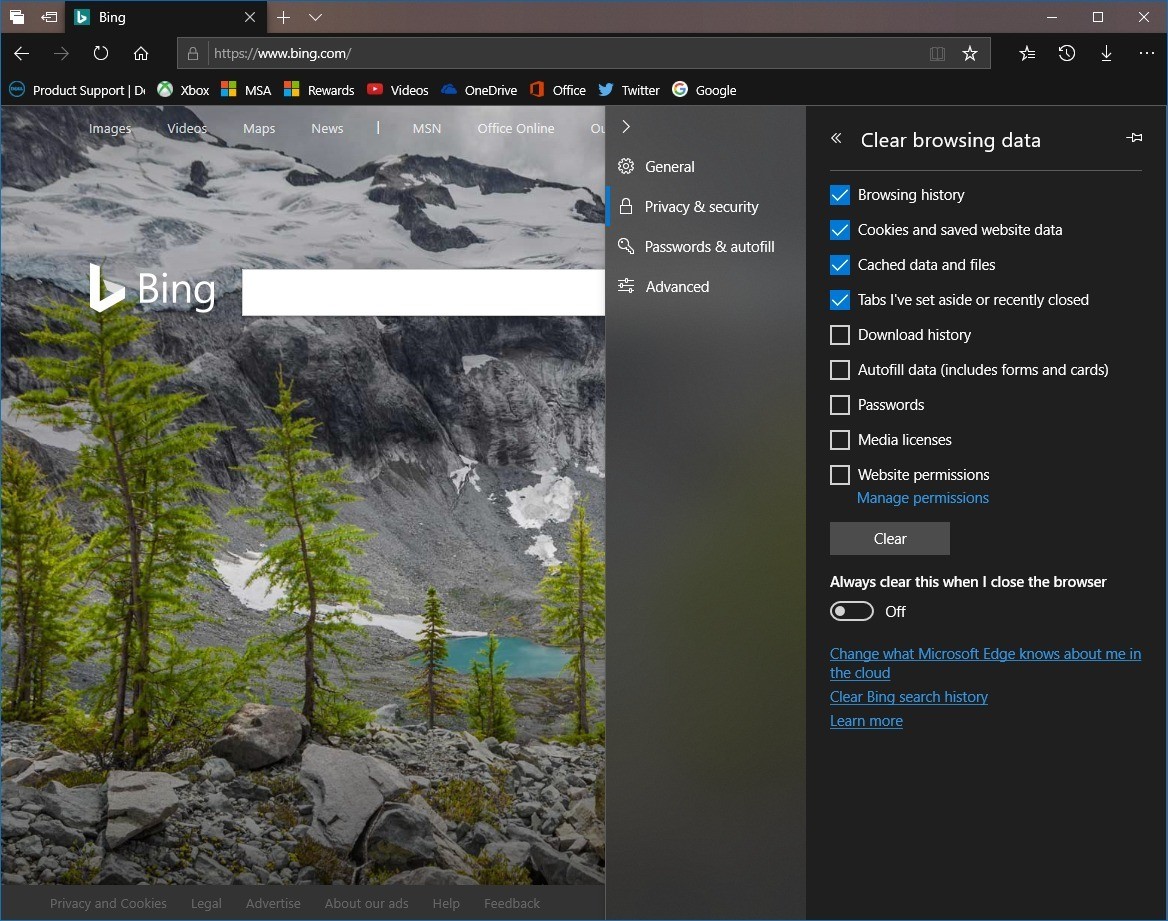Collapse the settings menu with chevron
The image size is (1168, 921).
point(626,127)
